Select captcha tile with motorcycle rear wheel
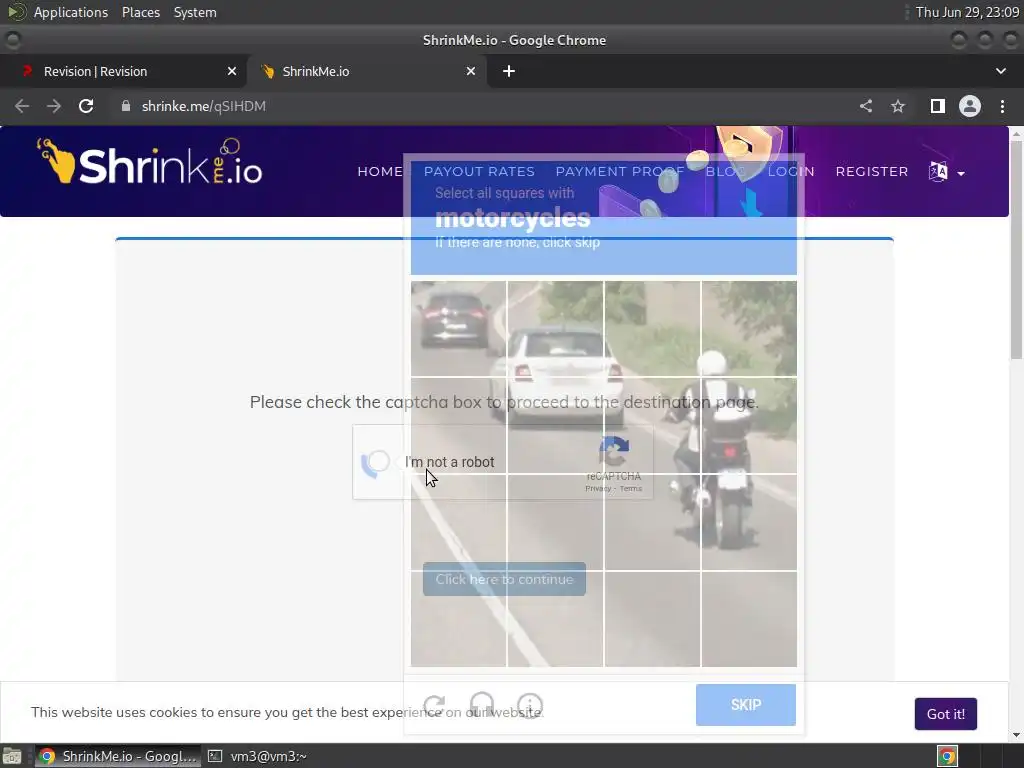1024x768 pixels. click(x=749, y=522)
